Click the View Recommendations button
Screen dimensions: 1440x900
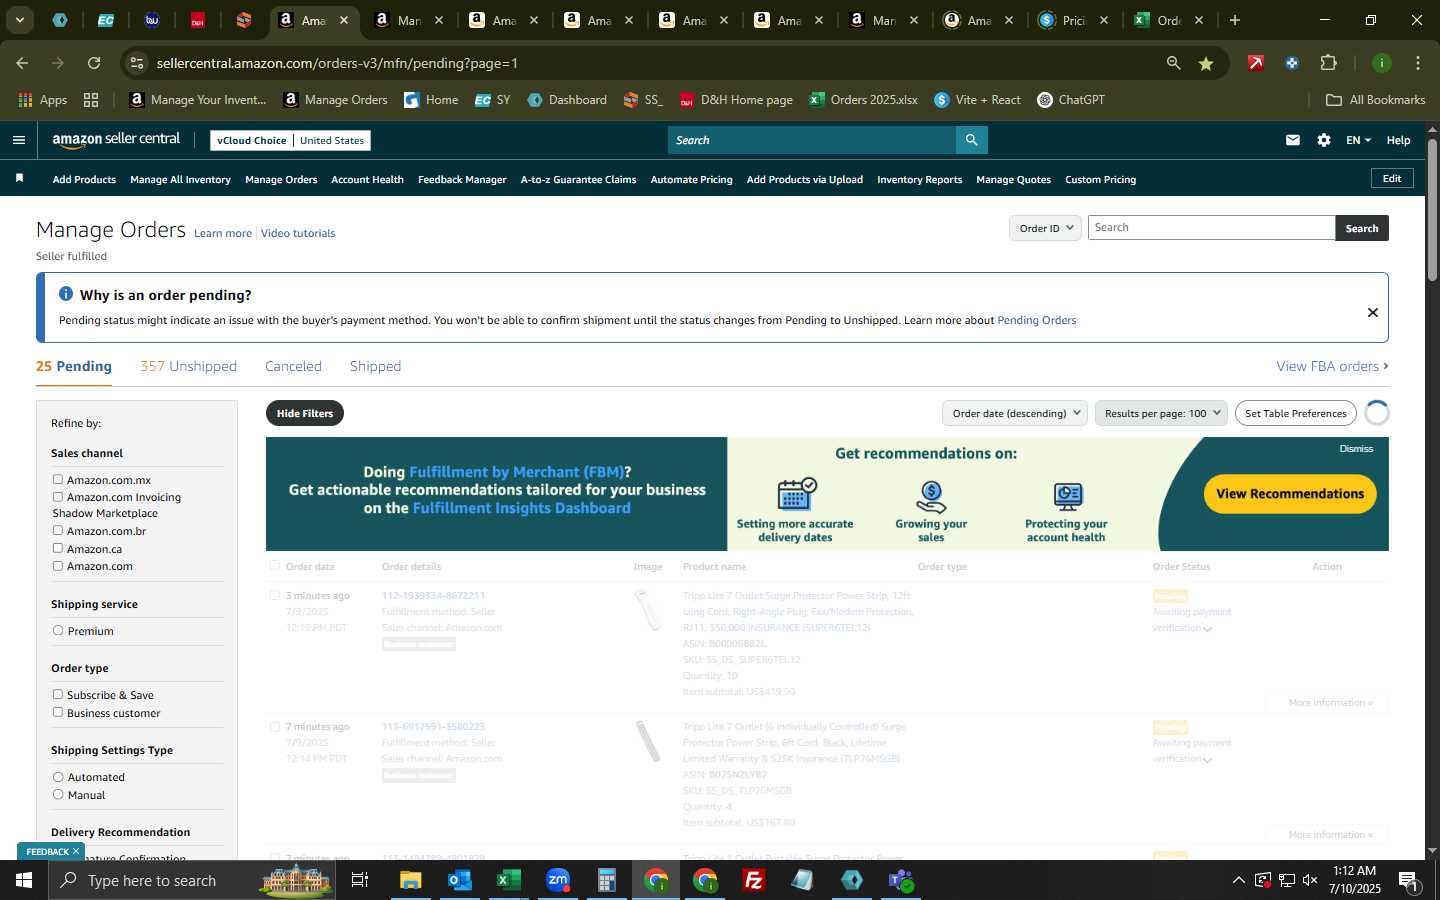click(x=1290, y=494)
